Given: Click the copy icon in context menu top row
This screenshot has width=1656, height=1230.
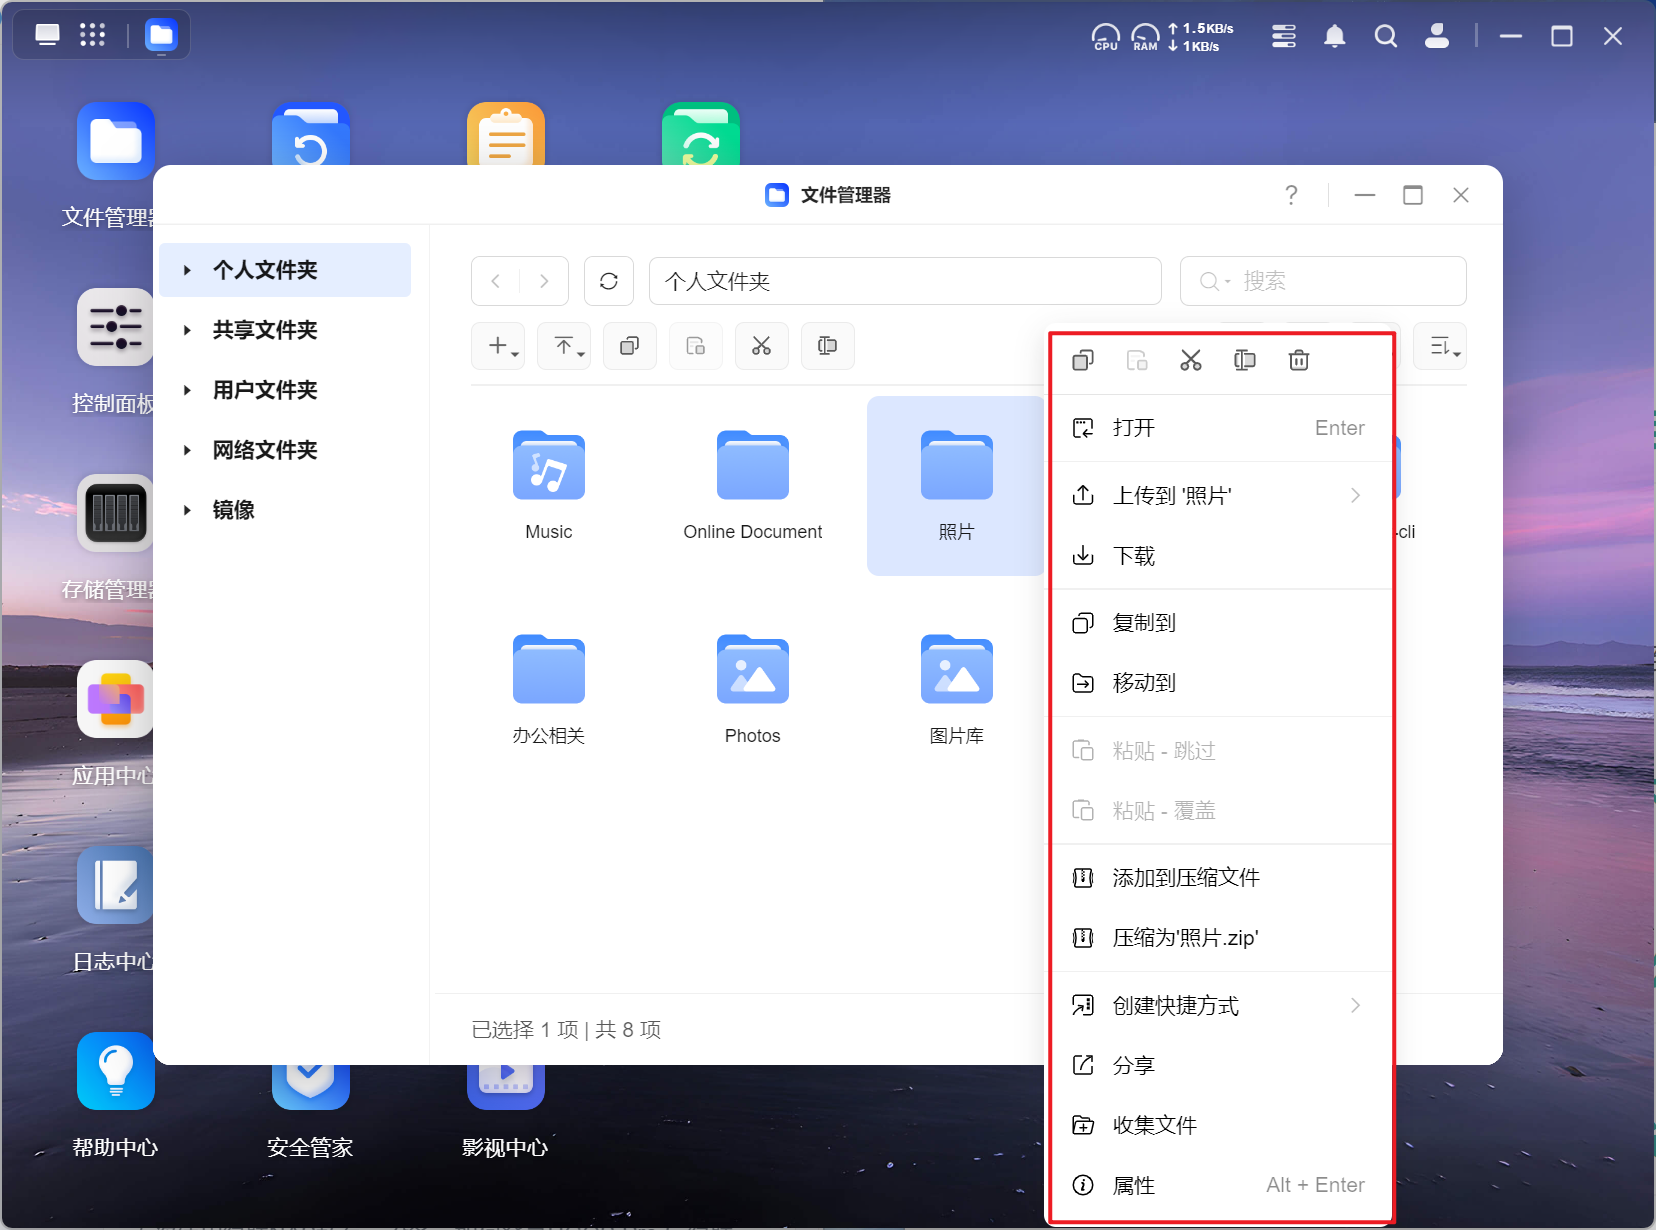Looking at the screenshot, I should pos(1083,360).
